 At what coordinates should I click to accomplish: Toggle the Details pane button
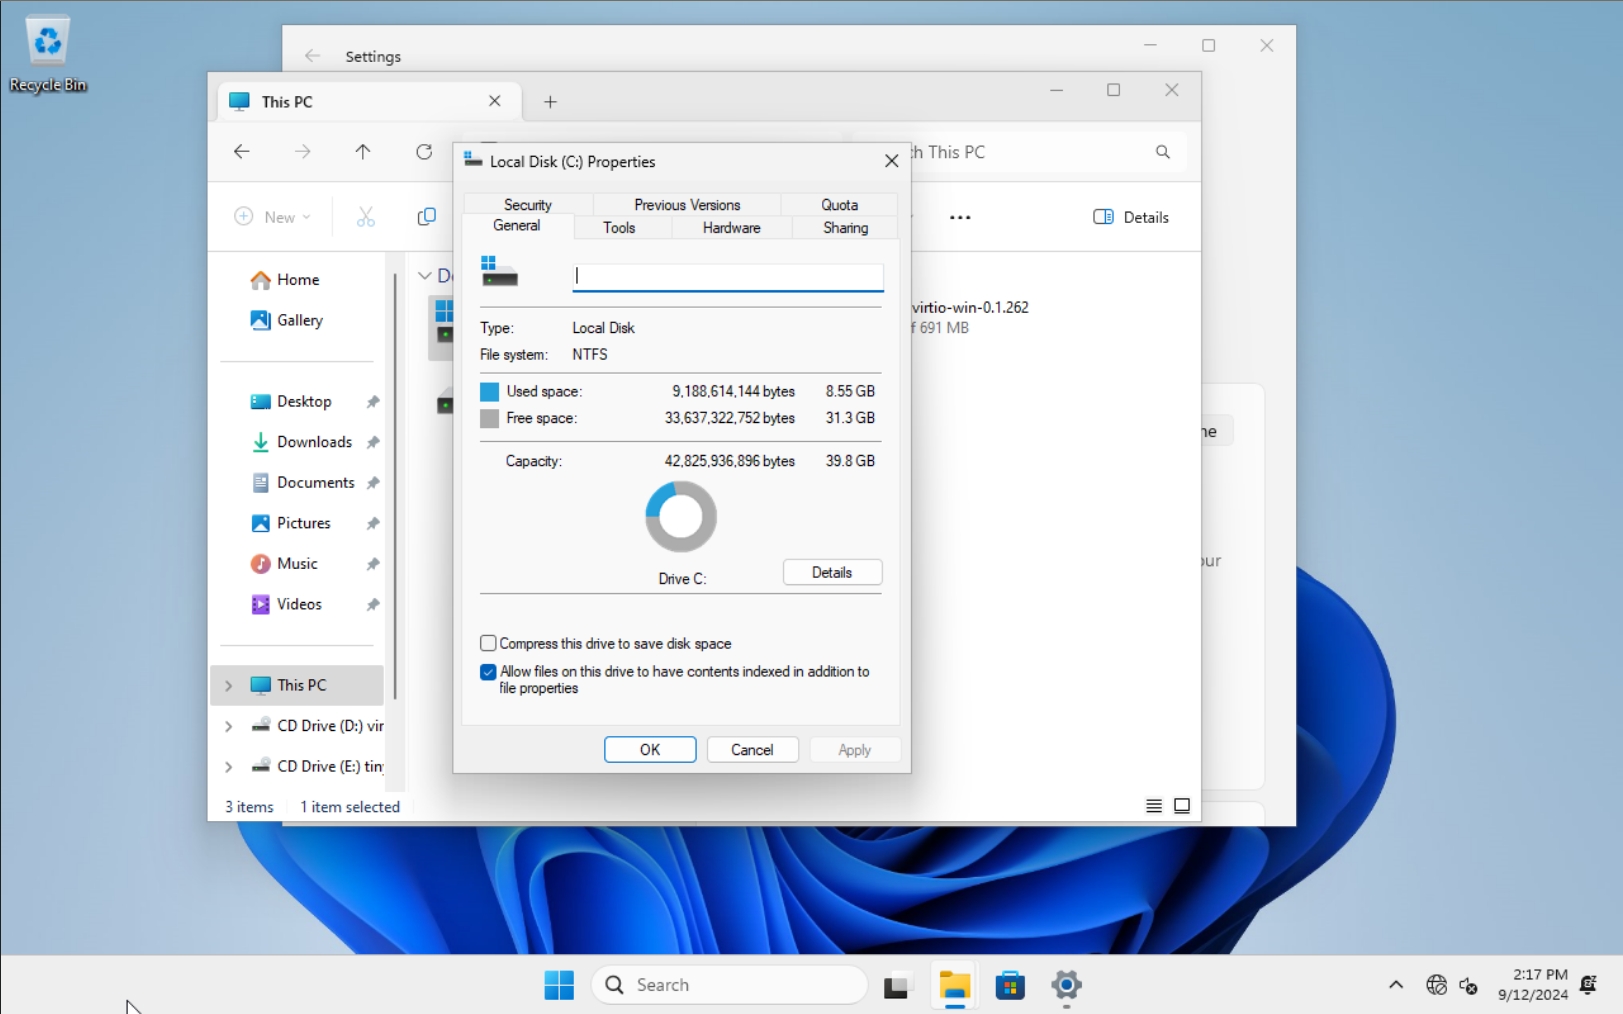[1131, 217]
